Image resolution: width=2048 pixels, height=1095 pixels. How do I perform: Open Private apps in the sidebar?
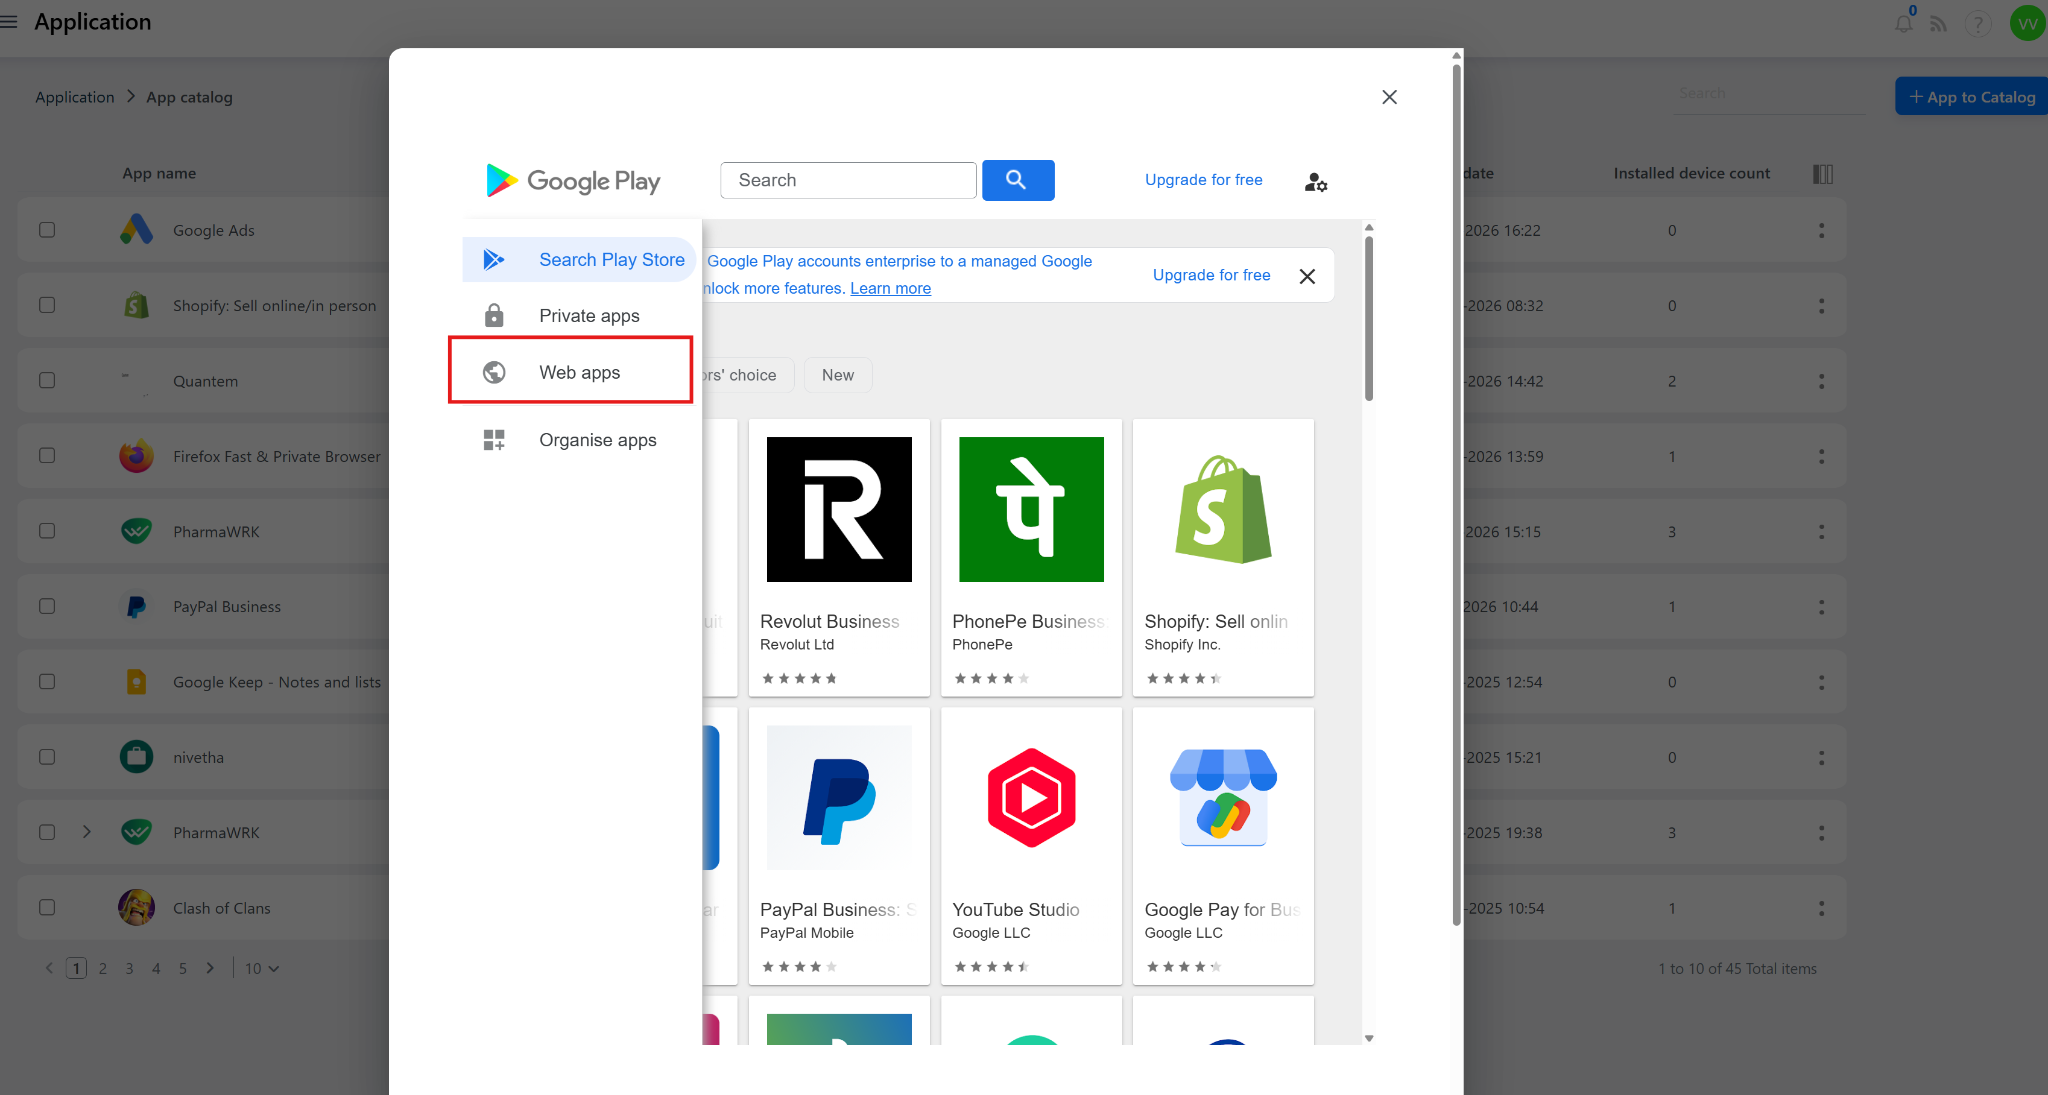point(588,316)
